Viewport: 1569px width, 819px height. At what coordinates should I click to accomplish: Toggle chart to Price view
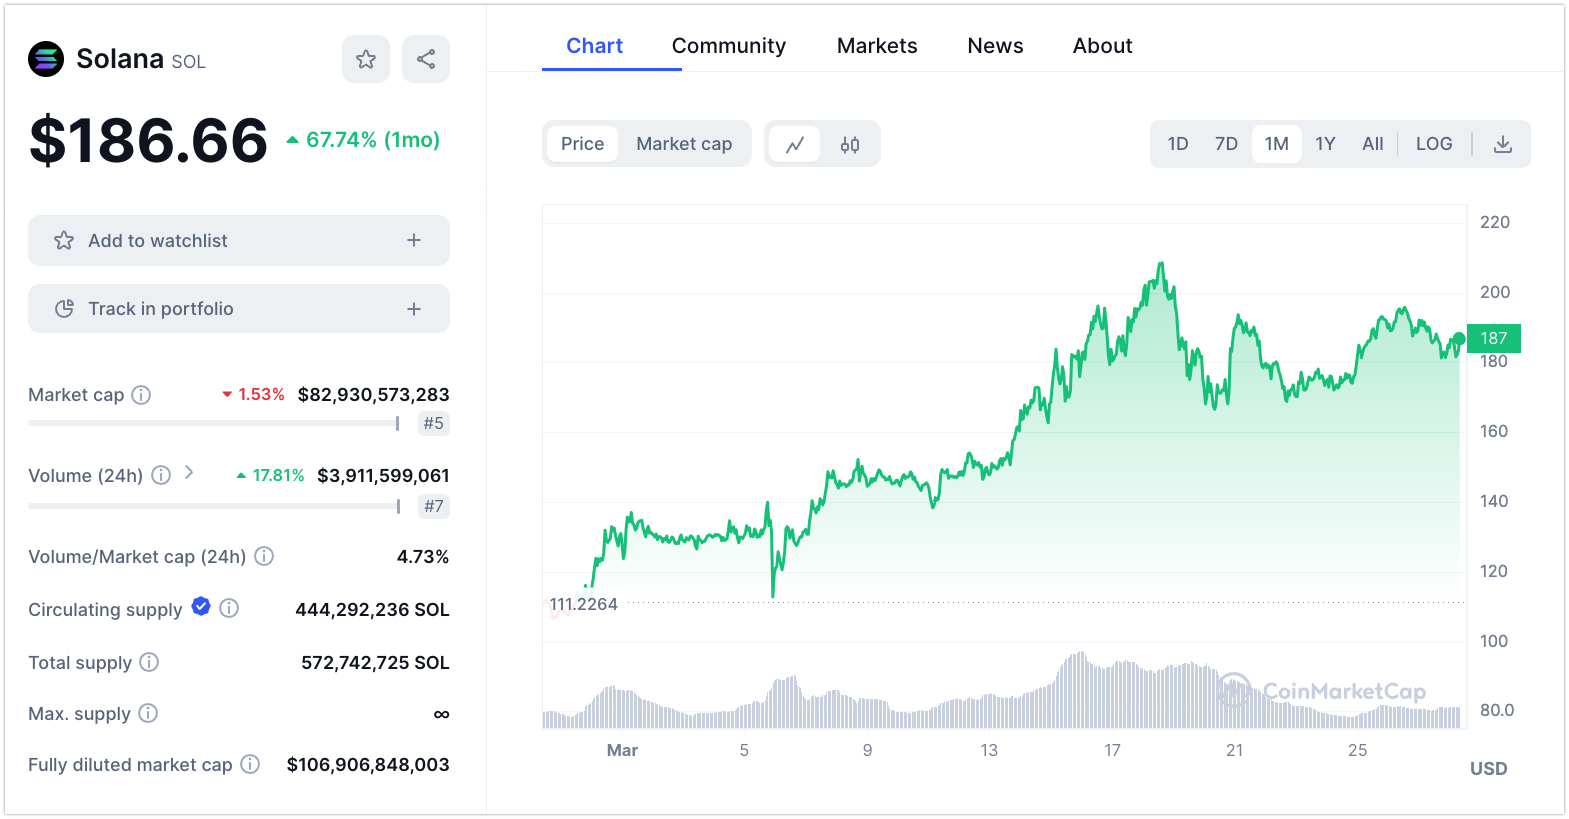click(582, 144)
